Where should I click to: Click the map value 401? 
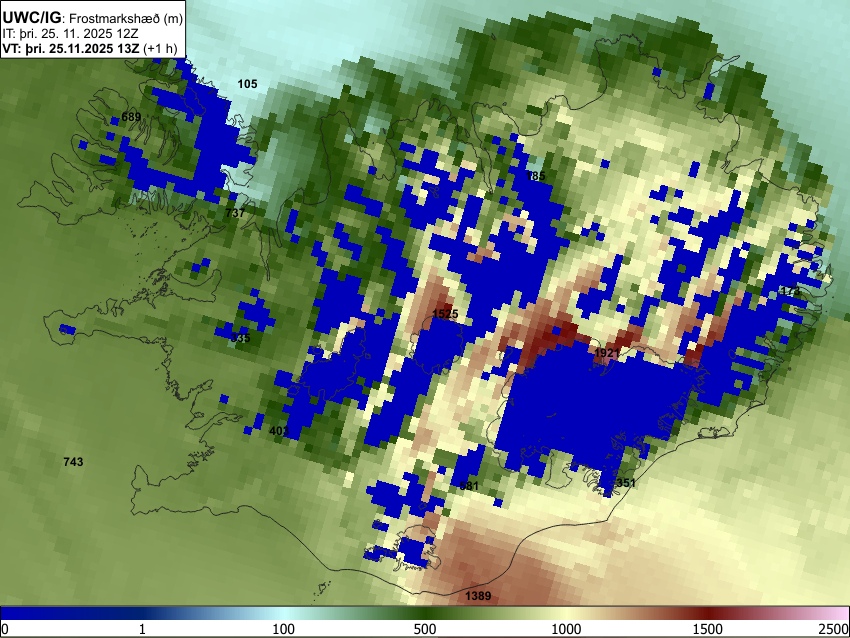[x=279, y=431]
